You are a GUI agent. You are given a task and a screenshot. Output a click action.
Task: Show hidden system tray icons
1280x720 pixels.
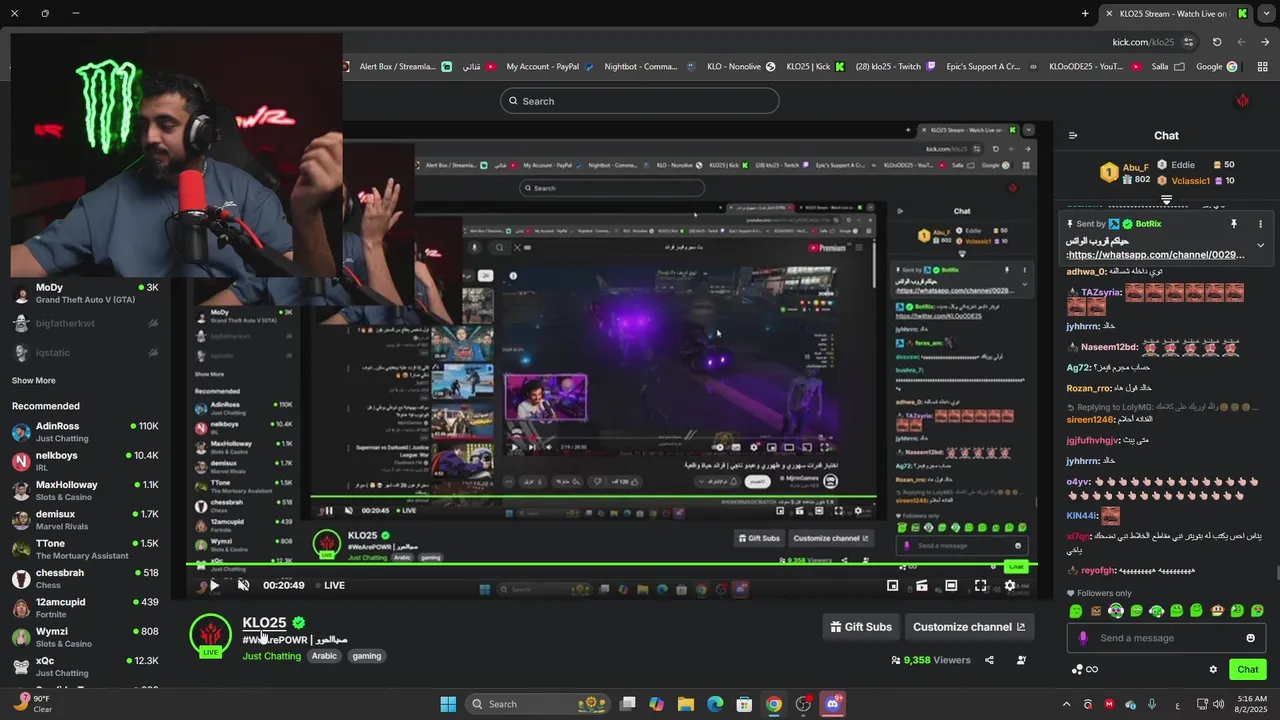click(1066, 704)
